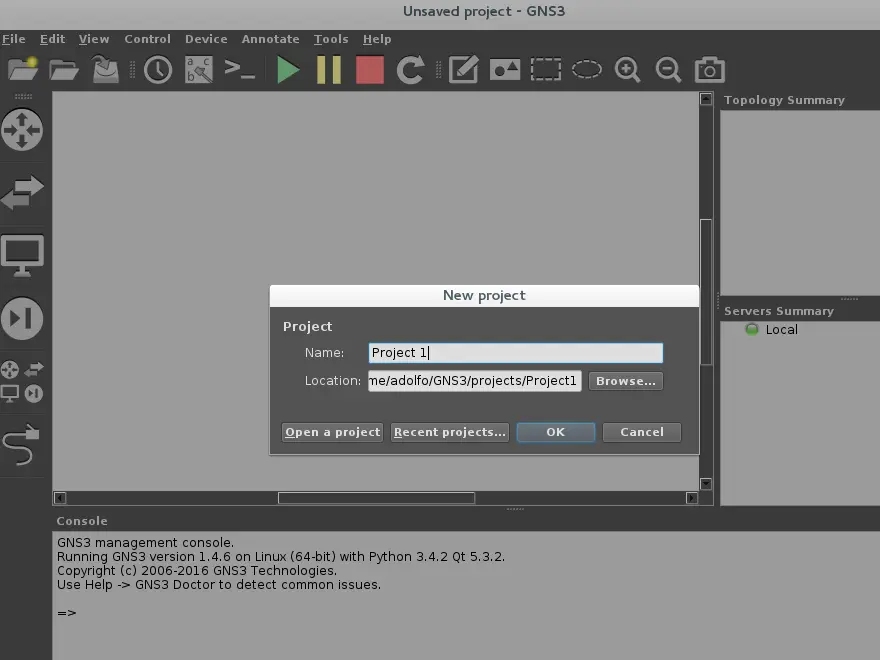880x660 pixels.
Task: Open the Help menu
Action: pos(377,39)
